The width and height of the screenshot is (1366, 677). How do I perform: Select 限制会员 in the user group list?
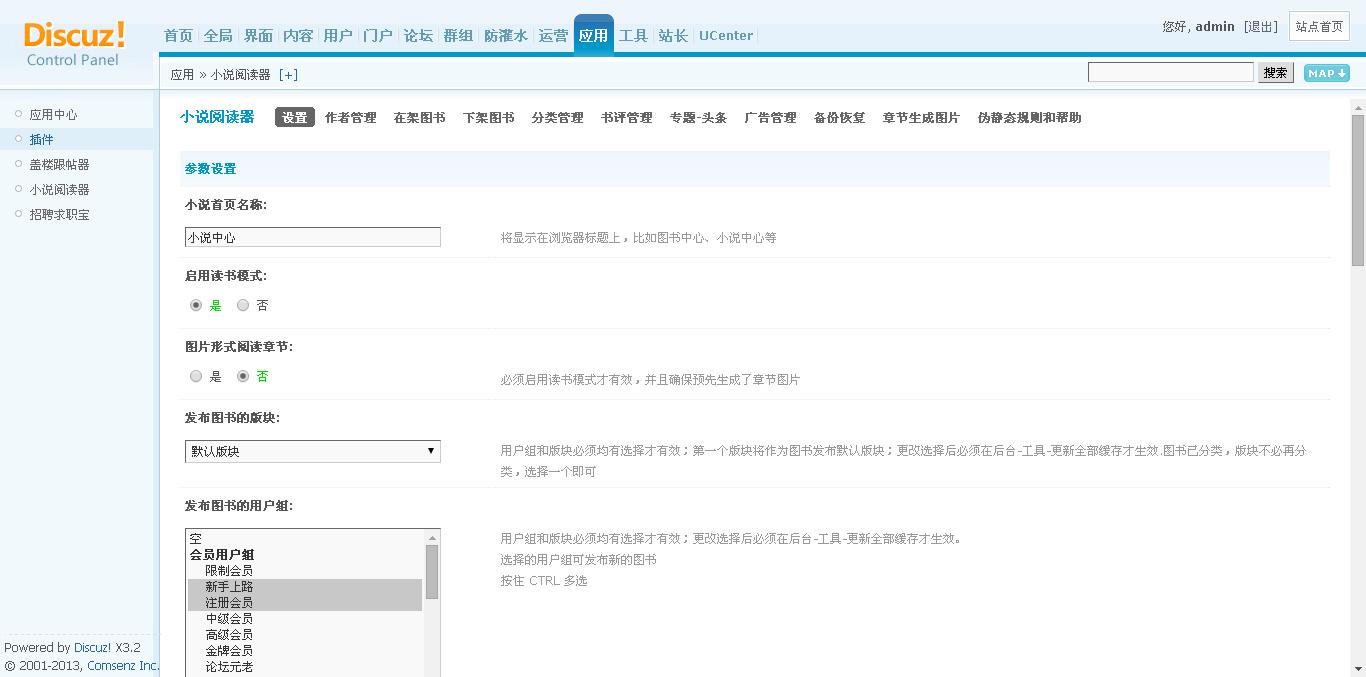click(x=305, y=571)
